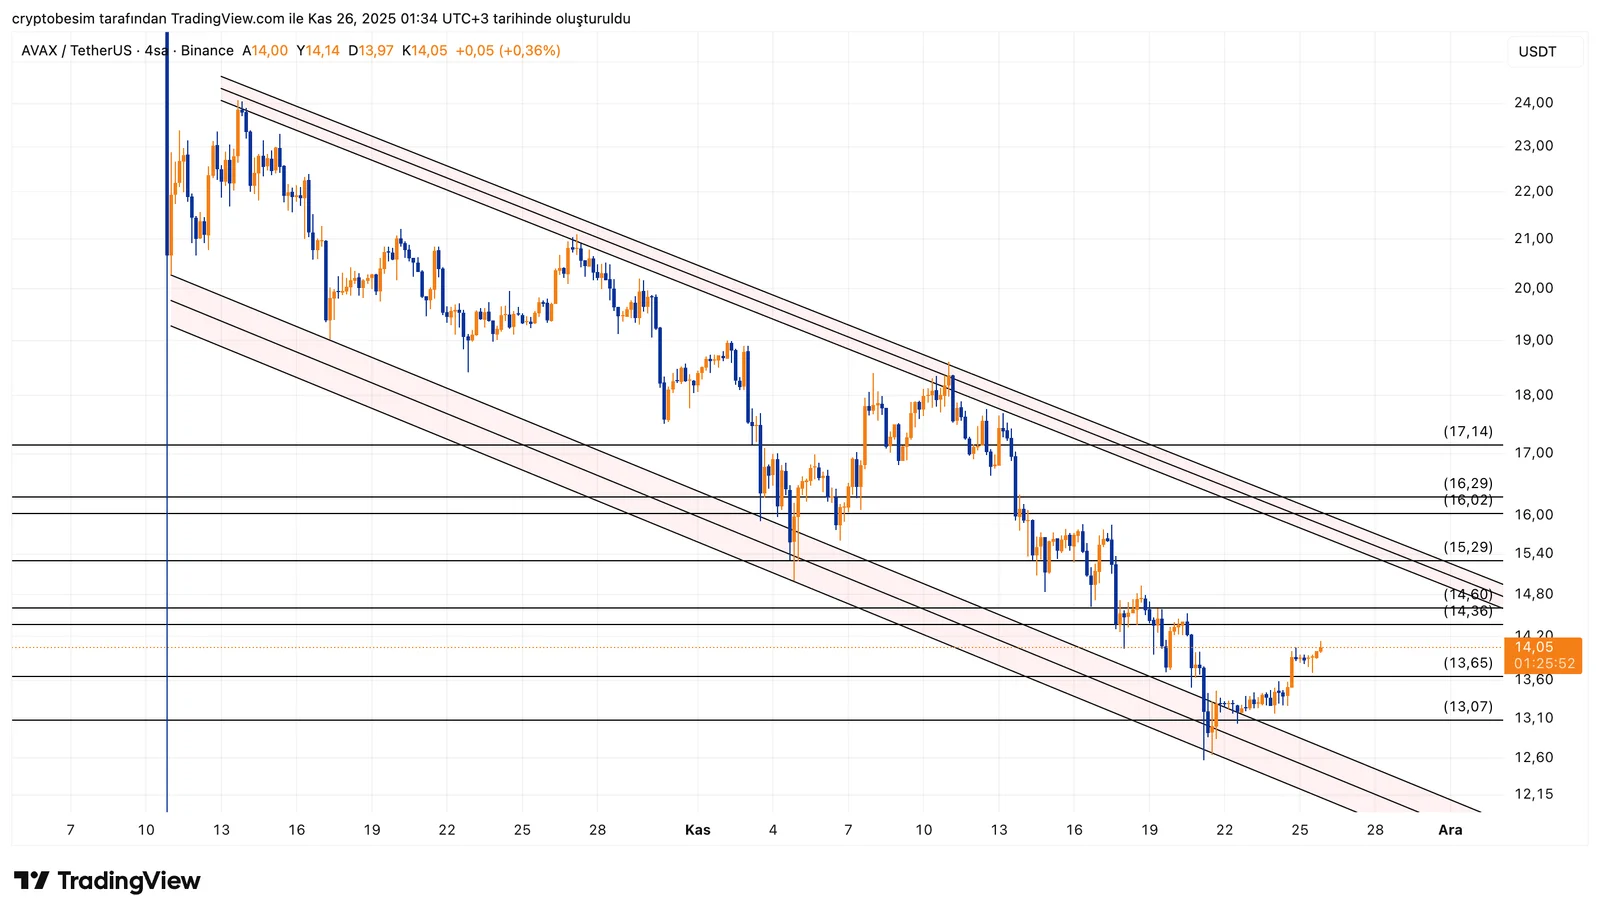Select the 12,15 price scale label

tap(1533, 794)
